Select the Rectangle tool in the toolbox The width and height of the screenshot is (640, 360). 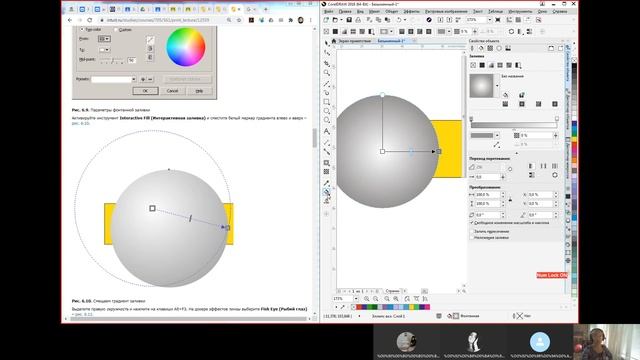click(327, 102)
